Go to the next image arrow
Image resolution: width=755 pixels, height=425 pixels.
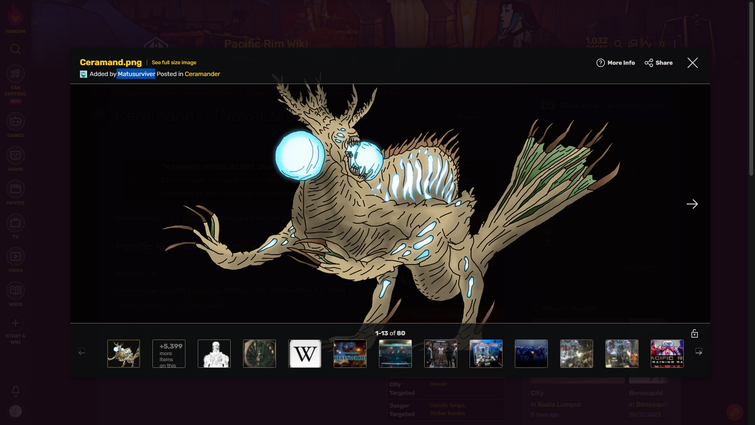[x=692, y=204]
